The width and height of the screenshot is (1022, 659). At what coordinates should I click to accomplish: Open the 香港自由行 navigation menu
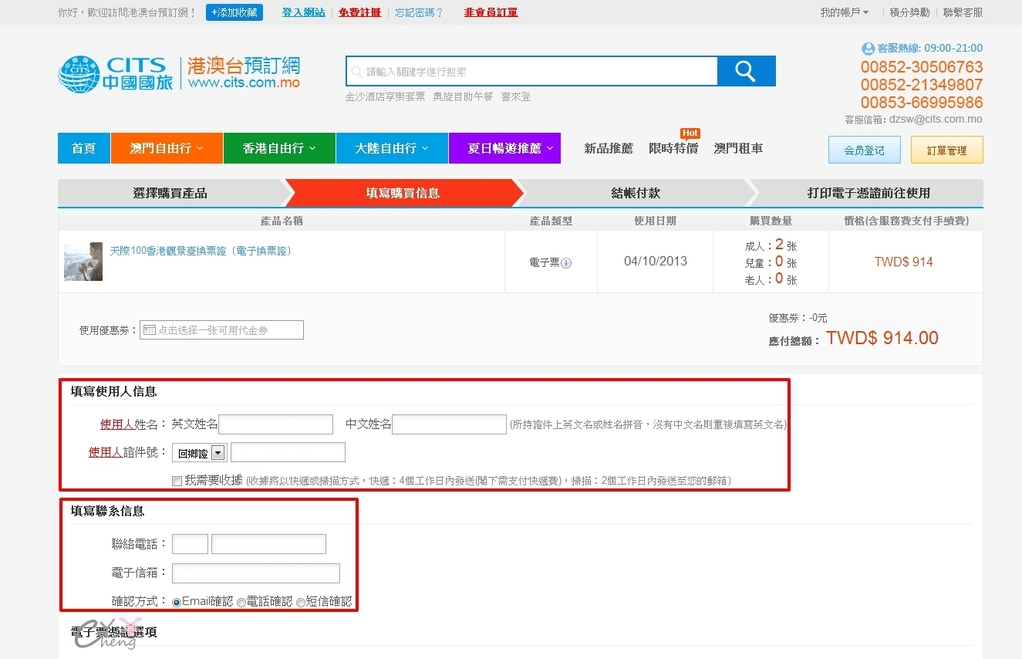(279, 148)
